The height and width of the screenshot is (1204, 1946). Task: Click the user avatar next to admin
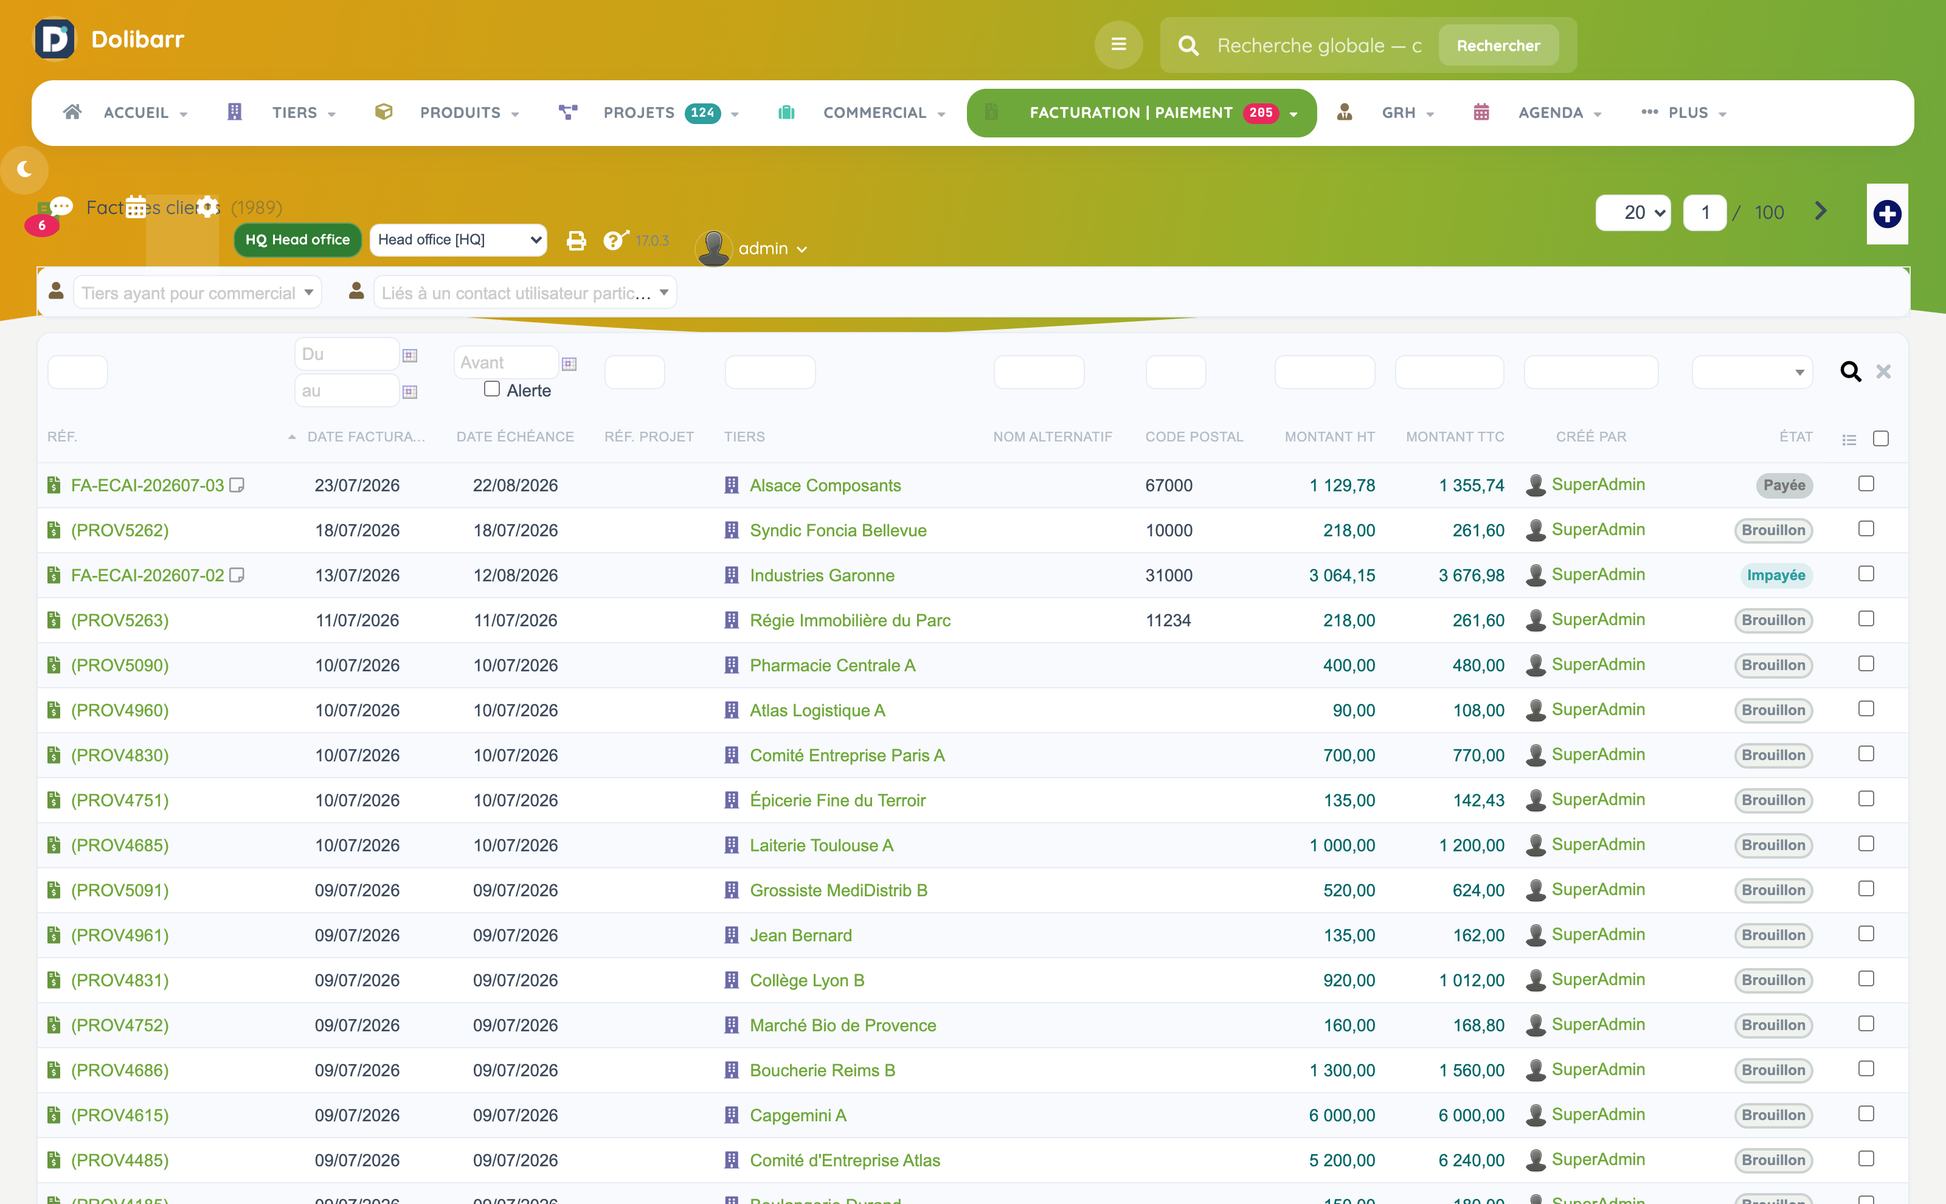(713, 247)
